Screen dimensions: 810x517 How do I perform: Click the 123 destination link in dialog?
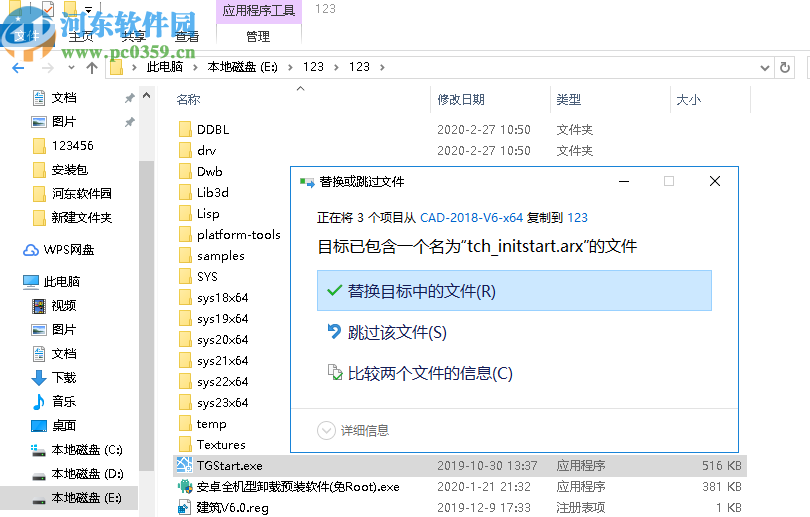pos(578,217)
